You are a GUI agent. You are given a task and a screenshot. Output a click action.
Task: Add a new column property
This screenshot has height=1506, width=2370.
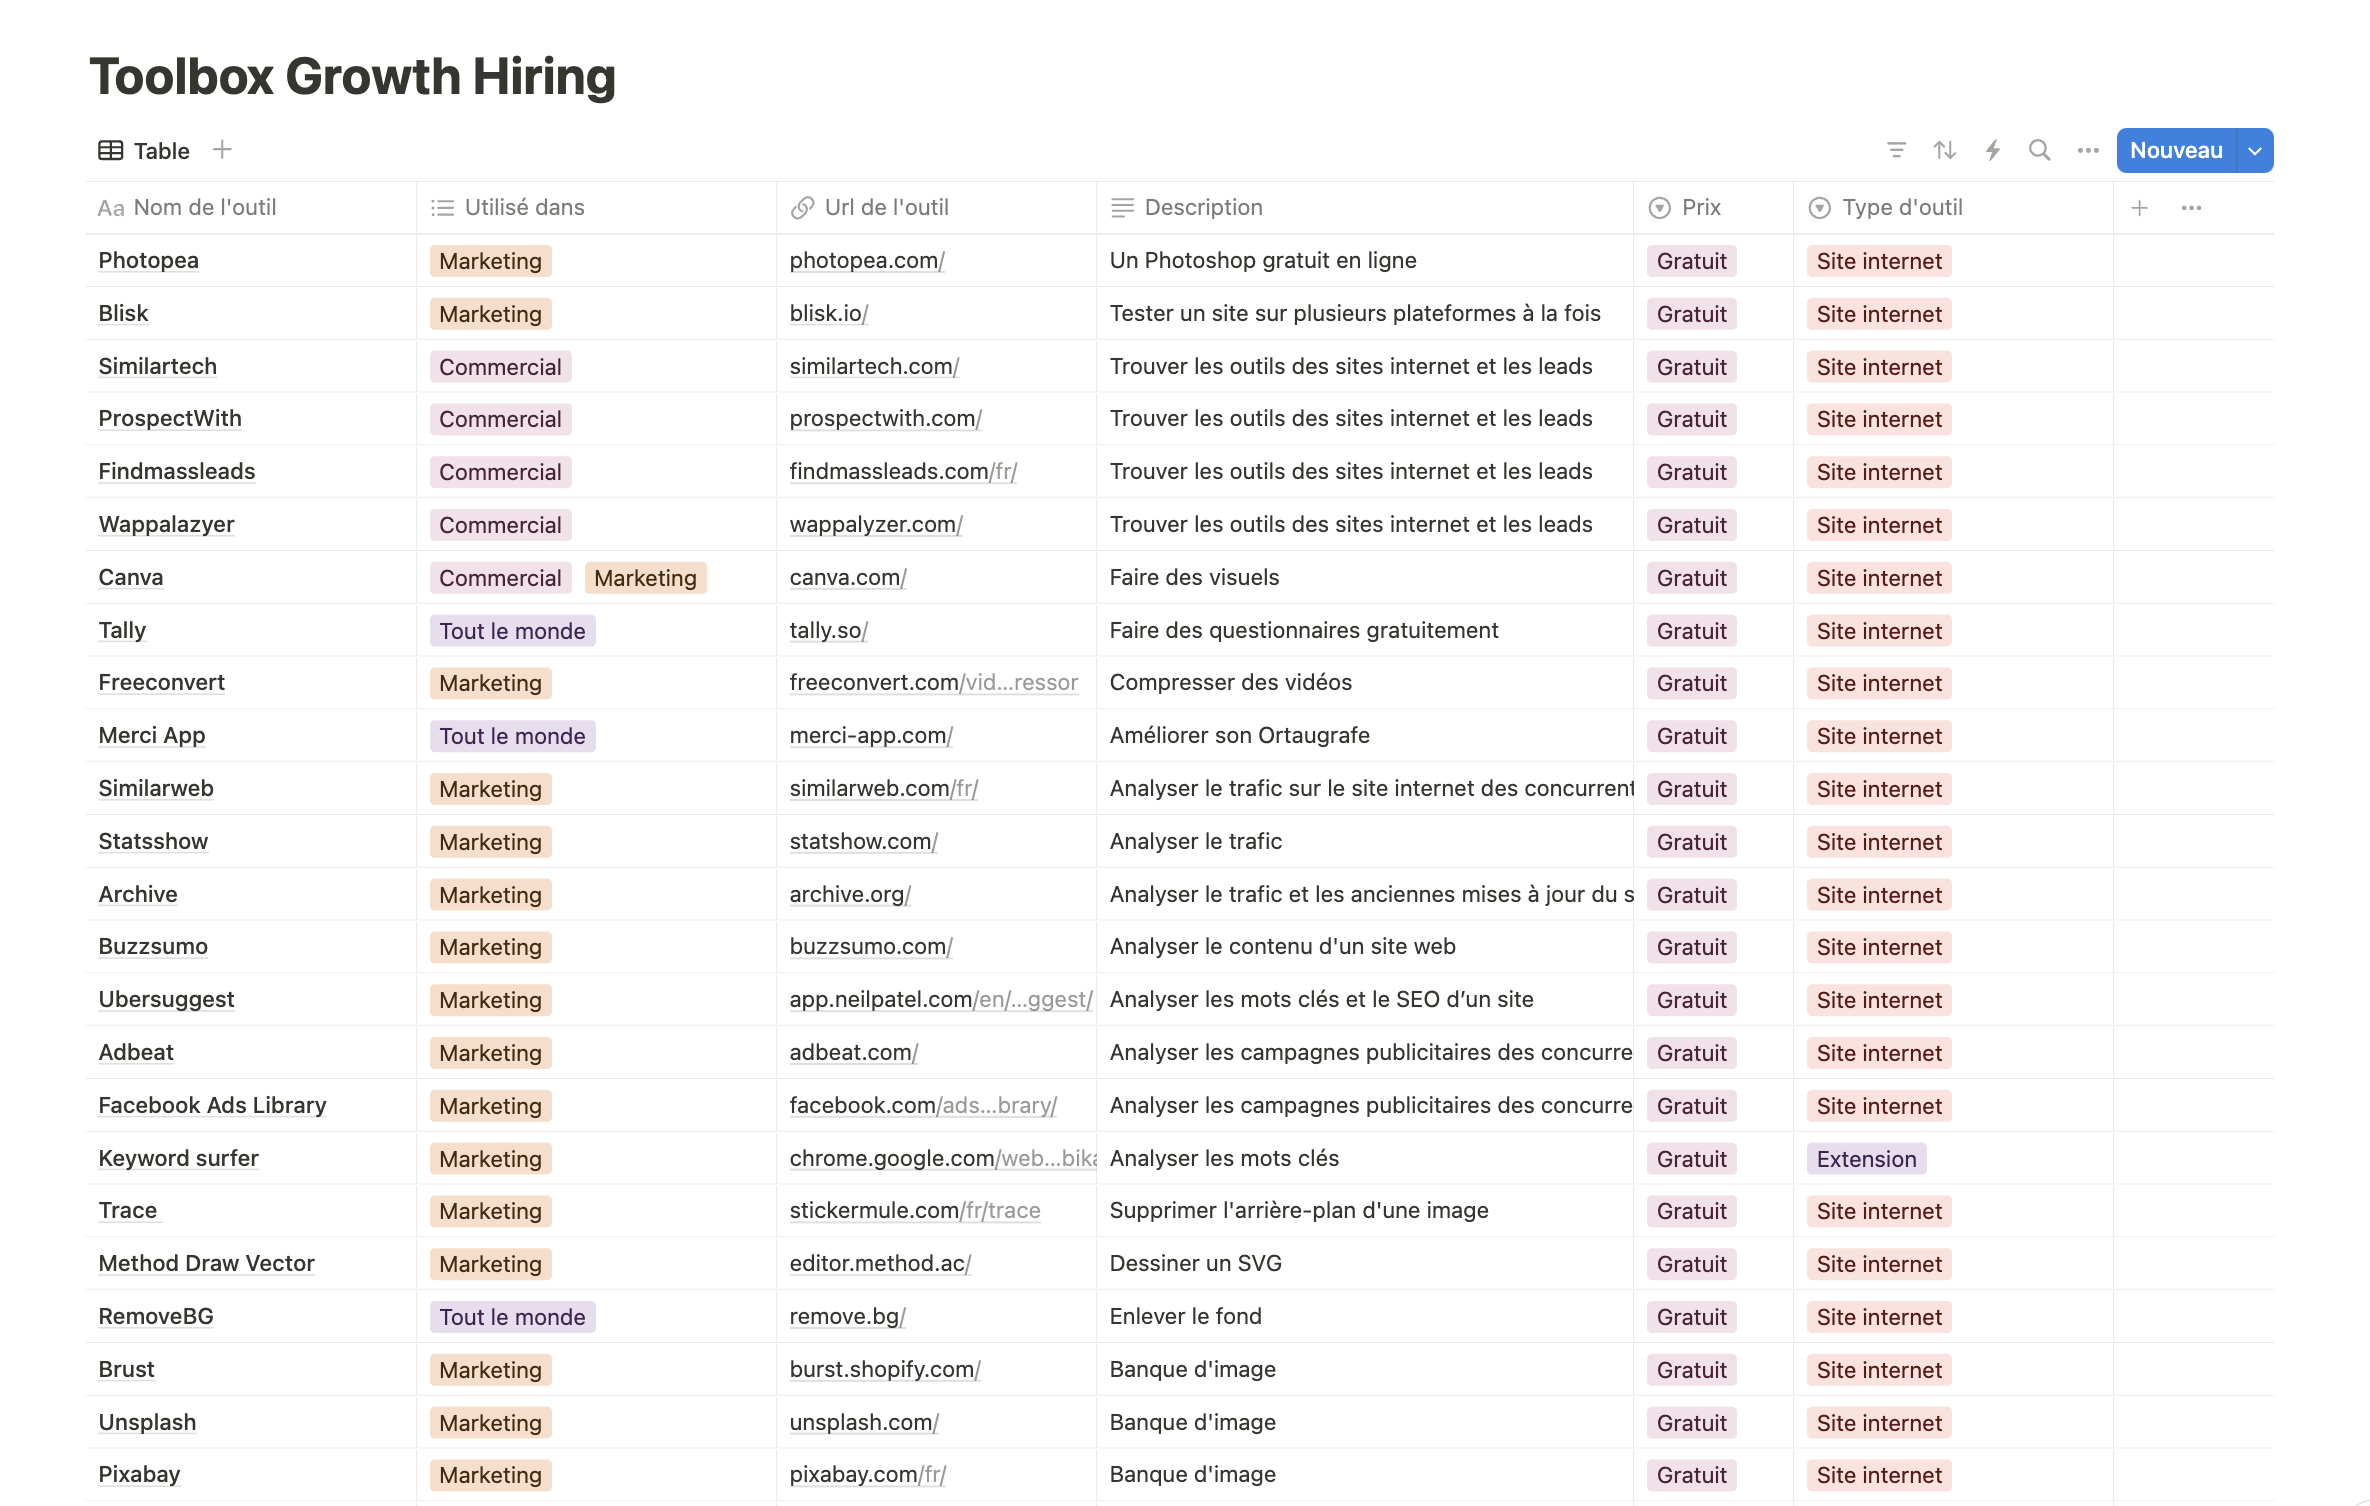click(x=2139, y=208)
